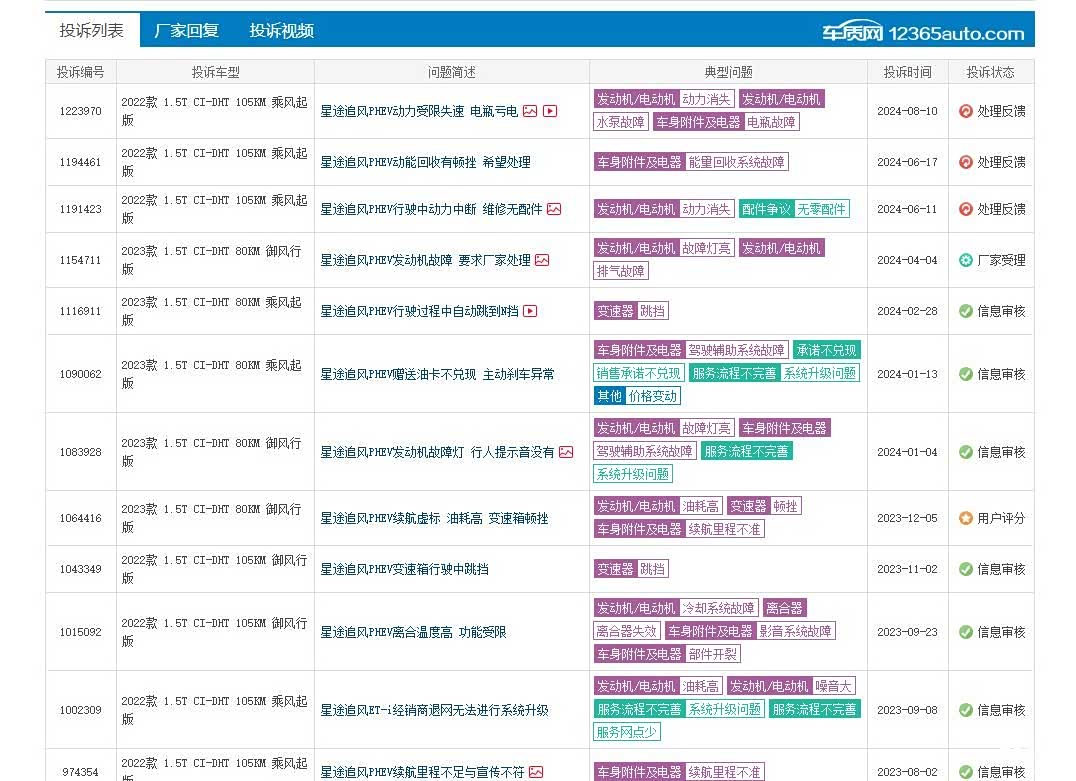Switch to the 厂家回复 tab
1076x781 pixels.
[x=186, y=31]
